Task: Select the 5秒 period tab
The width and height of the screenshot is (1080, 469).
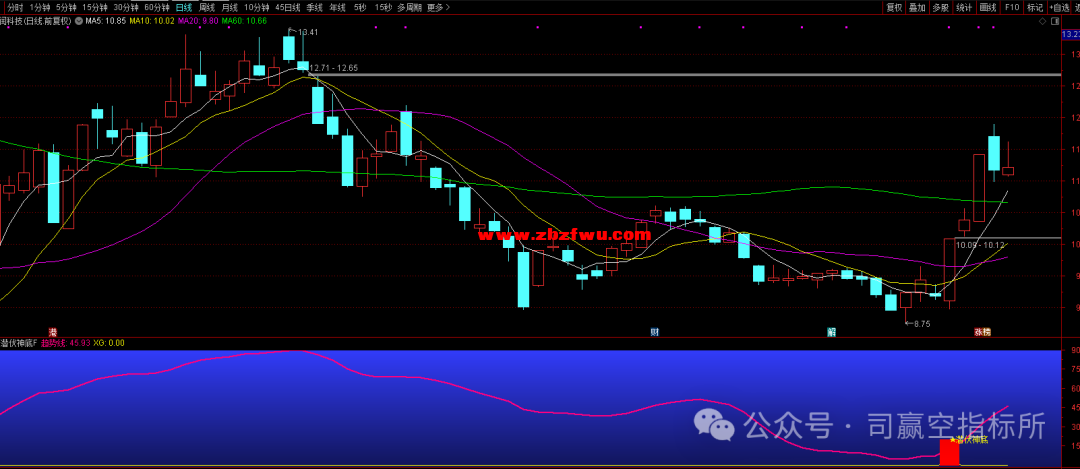Action: coord(360,8)
